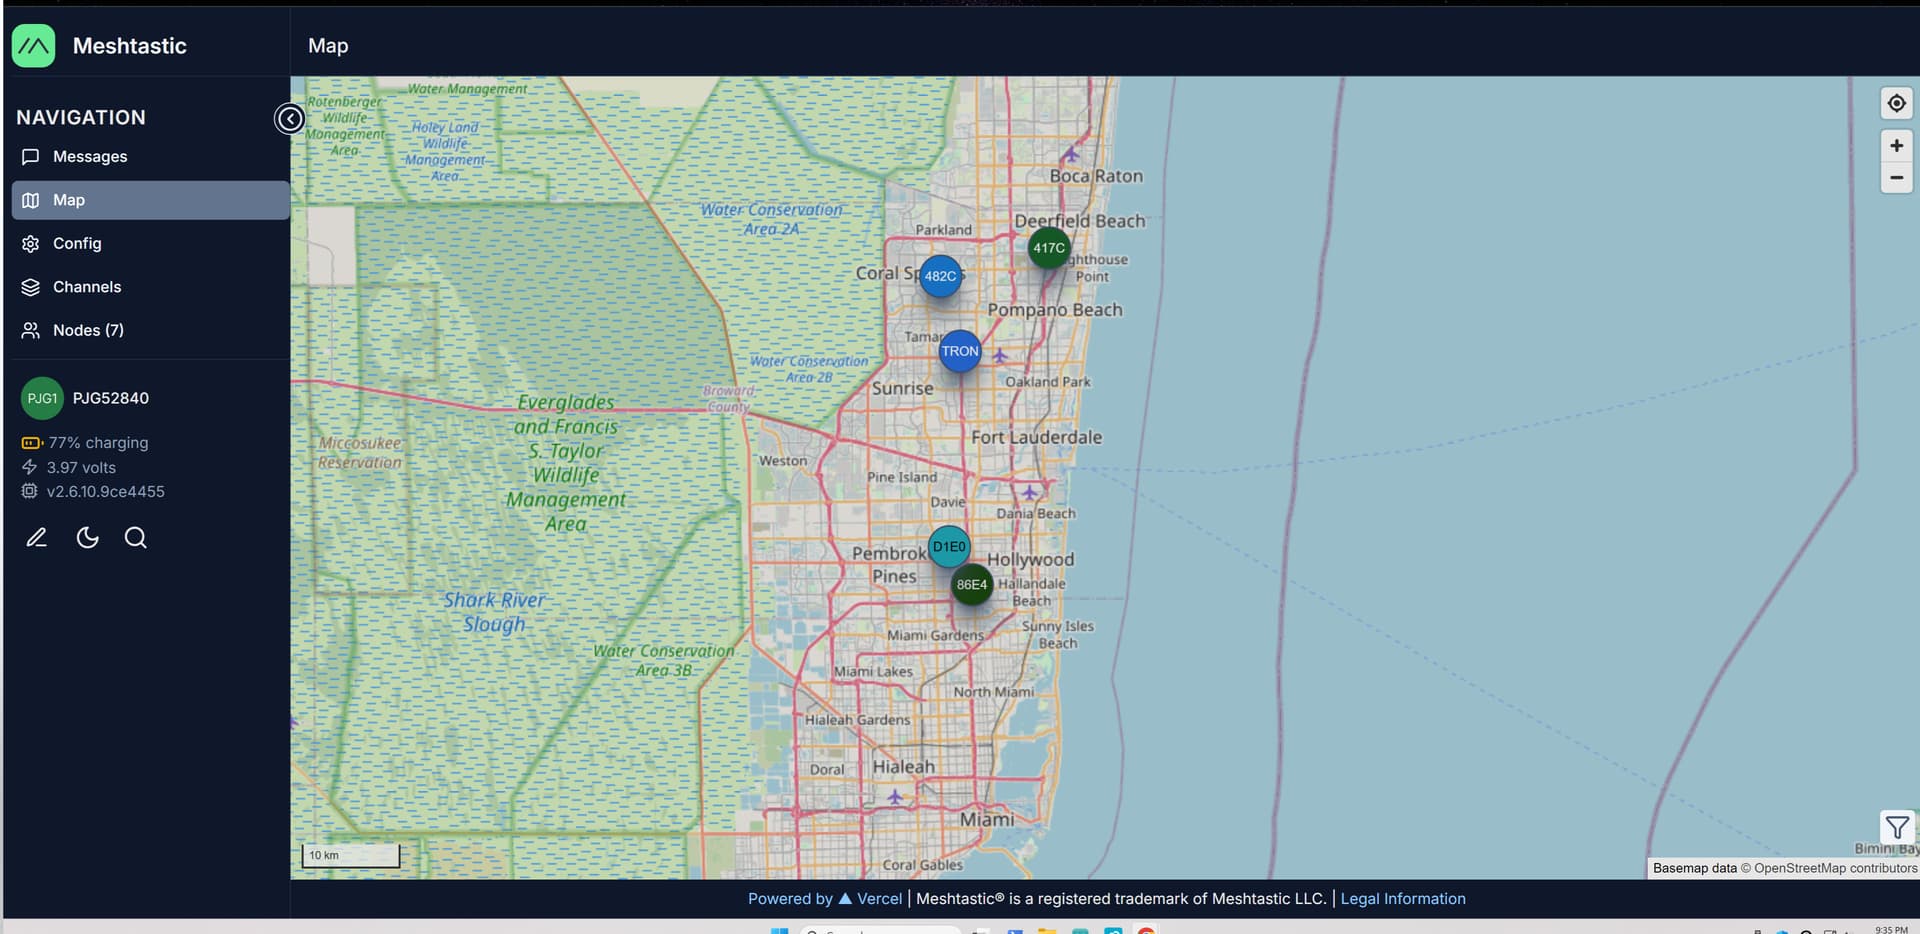Open the command search magnifier icon

click(136, 538)
